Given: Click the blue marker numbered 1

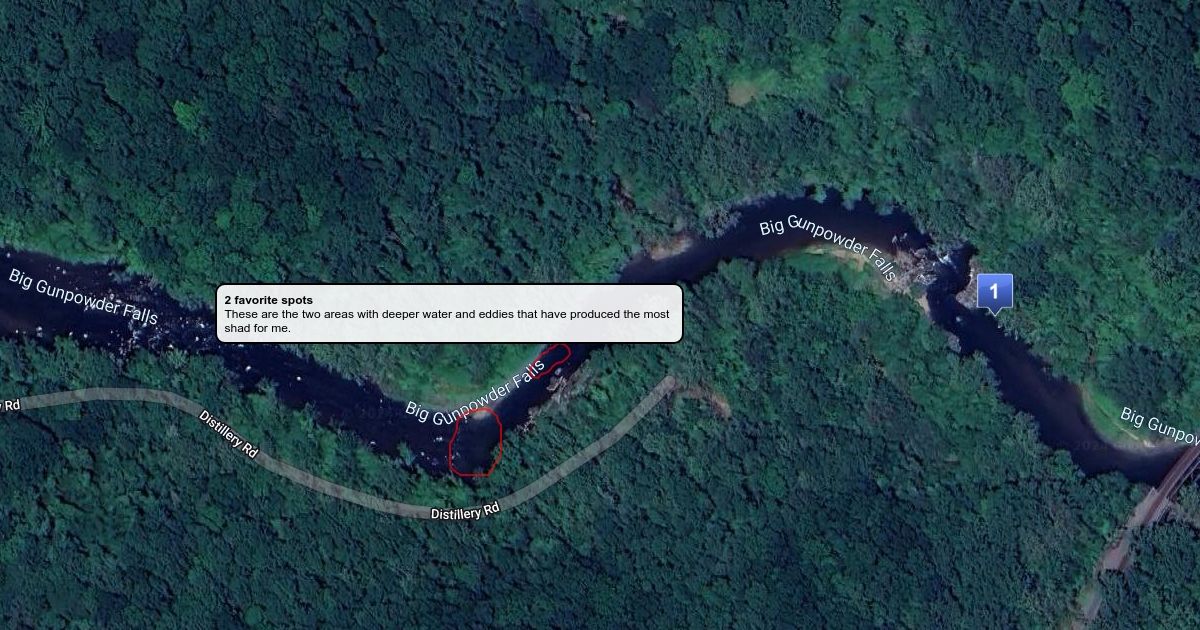Looking at the screenshot, I should [994, 292].
